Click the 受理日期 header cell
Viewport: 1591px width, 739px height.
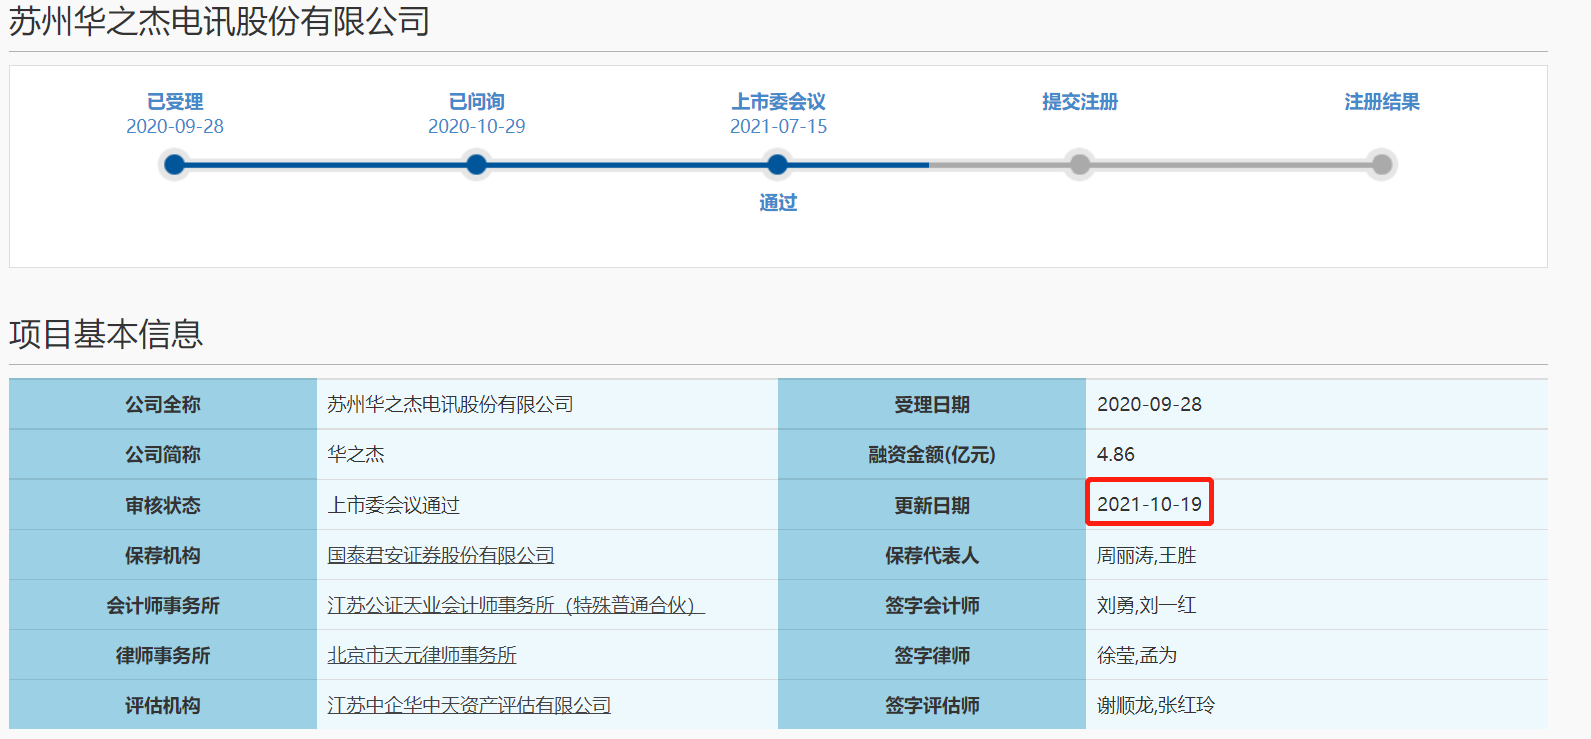click(x=932, y=404)
